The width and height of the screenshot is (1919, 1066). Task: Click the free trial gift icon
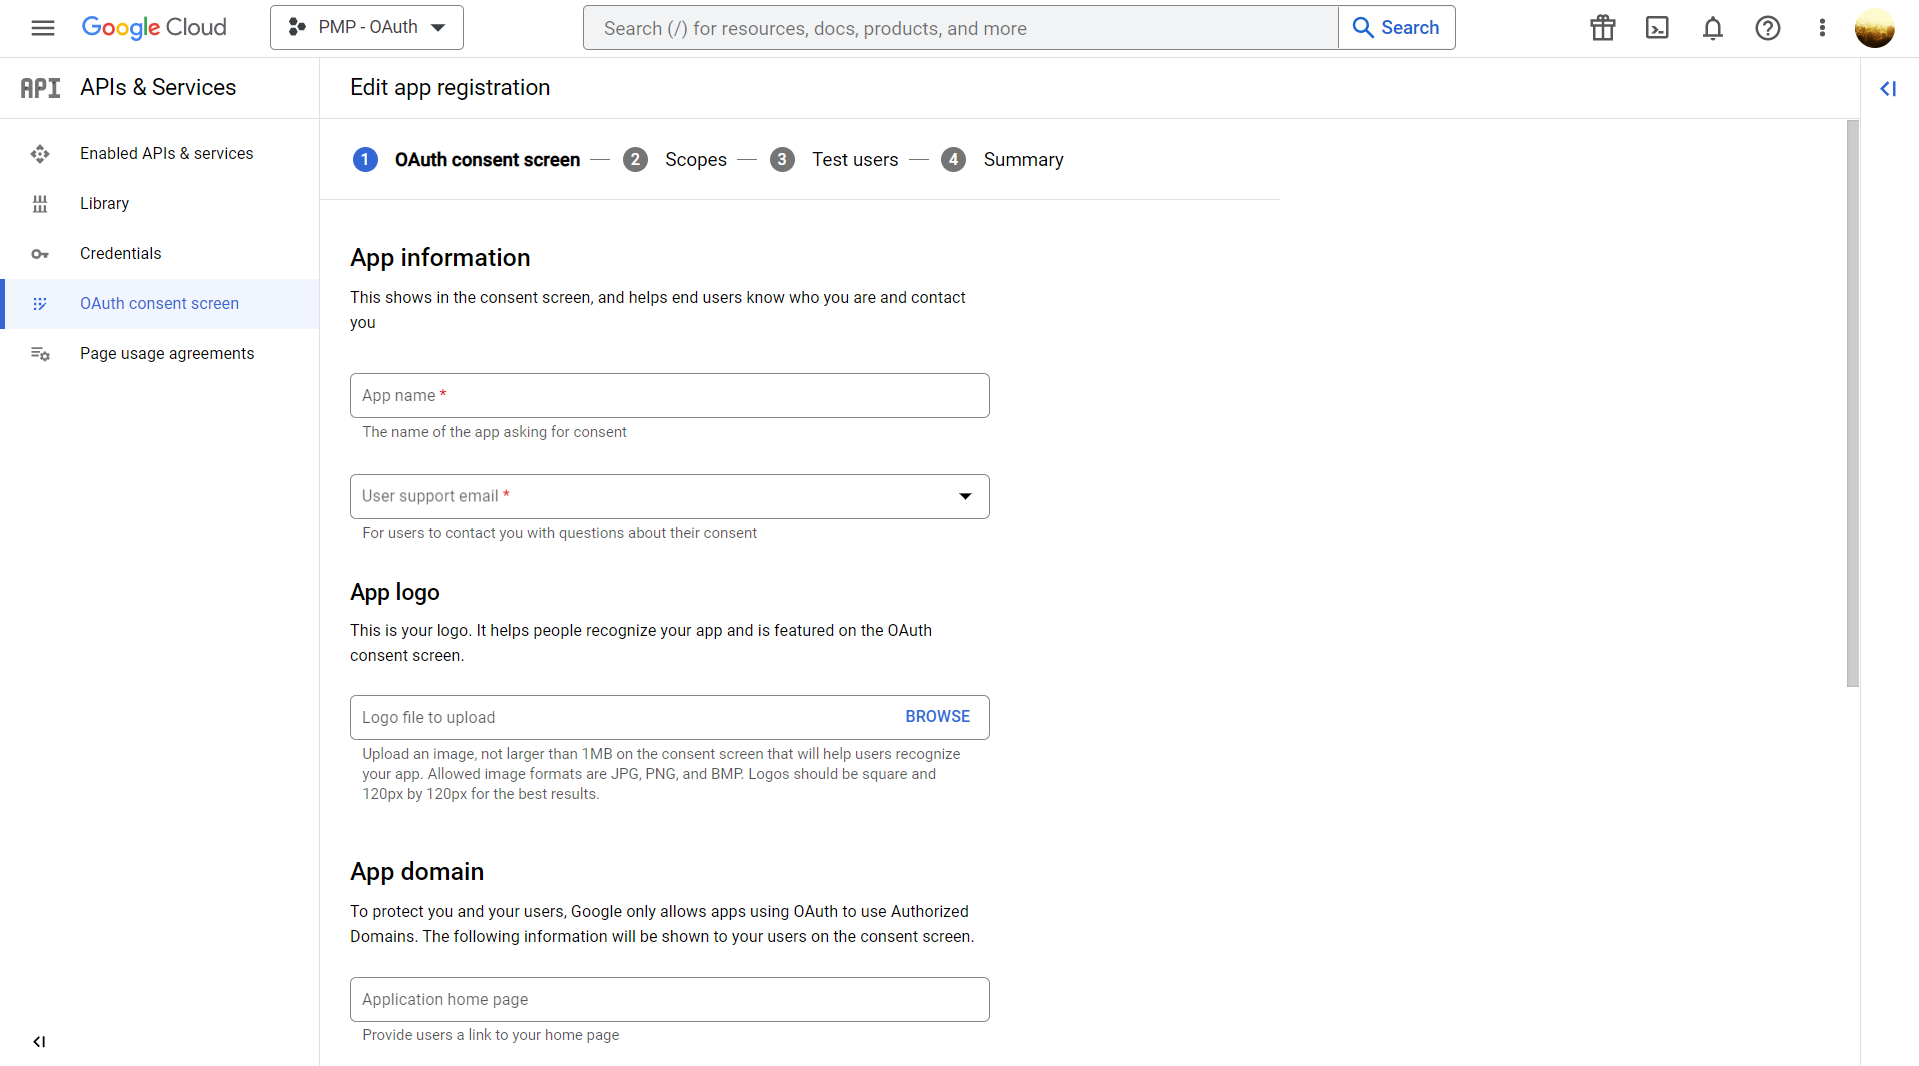1601,27
